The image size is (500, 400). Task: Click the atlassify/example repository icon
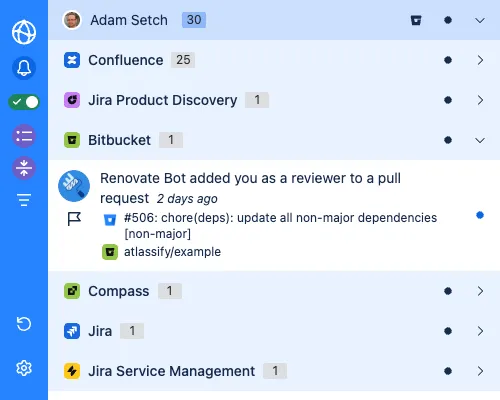coord(110,252)
